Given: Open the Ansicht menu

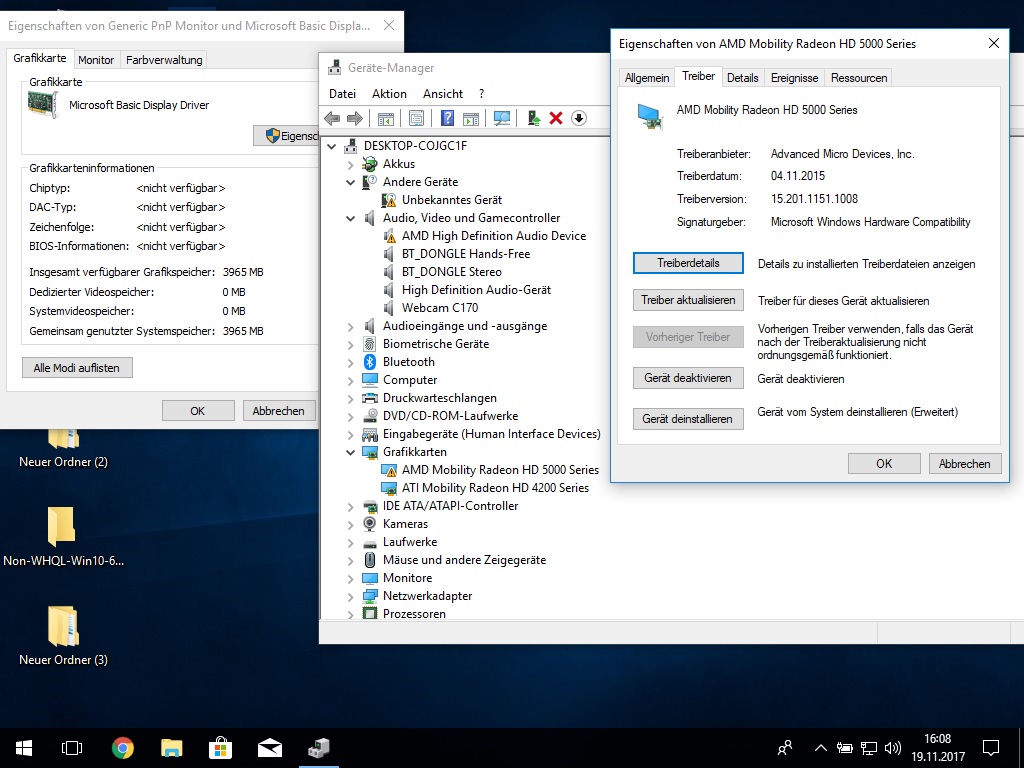Looking at the screenshot, I should [x=443, y=94].
